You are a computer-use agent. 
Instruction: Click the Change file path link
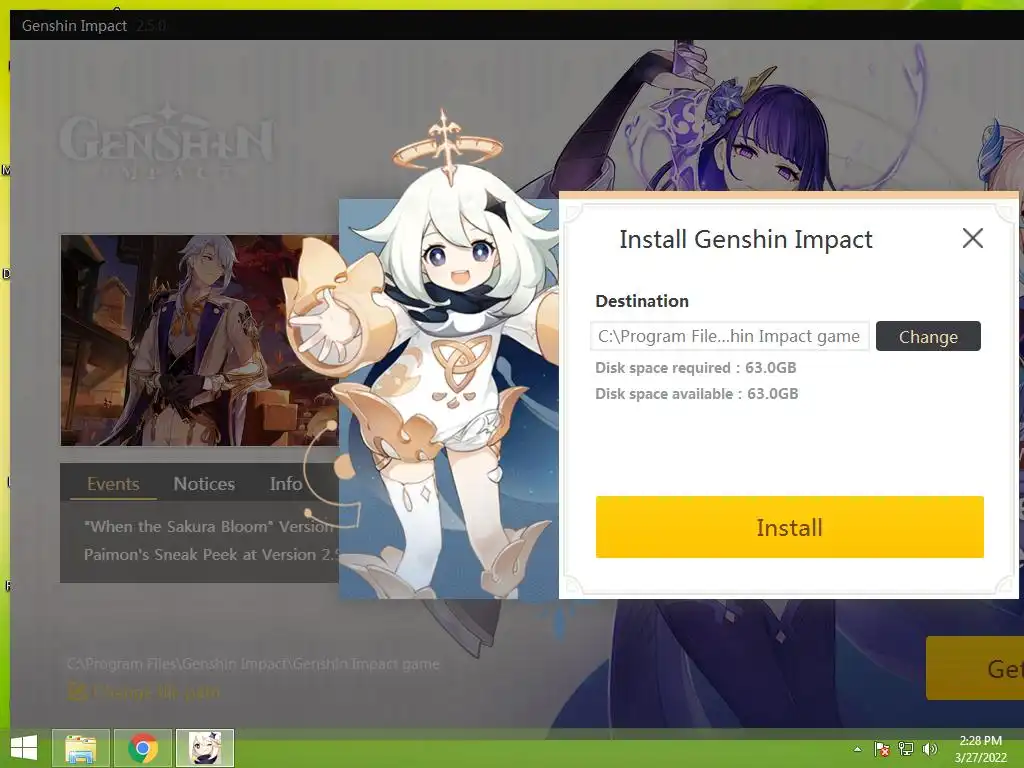pos(144,691)
